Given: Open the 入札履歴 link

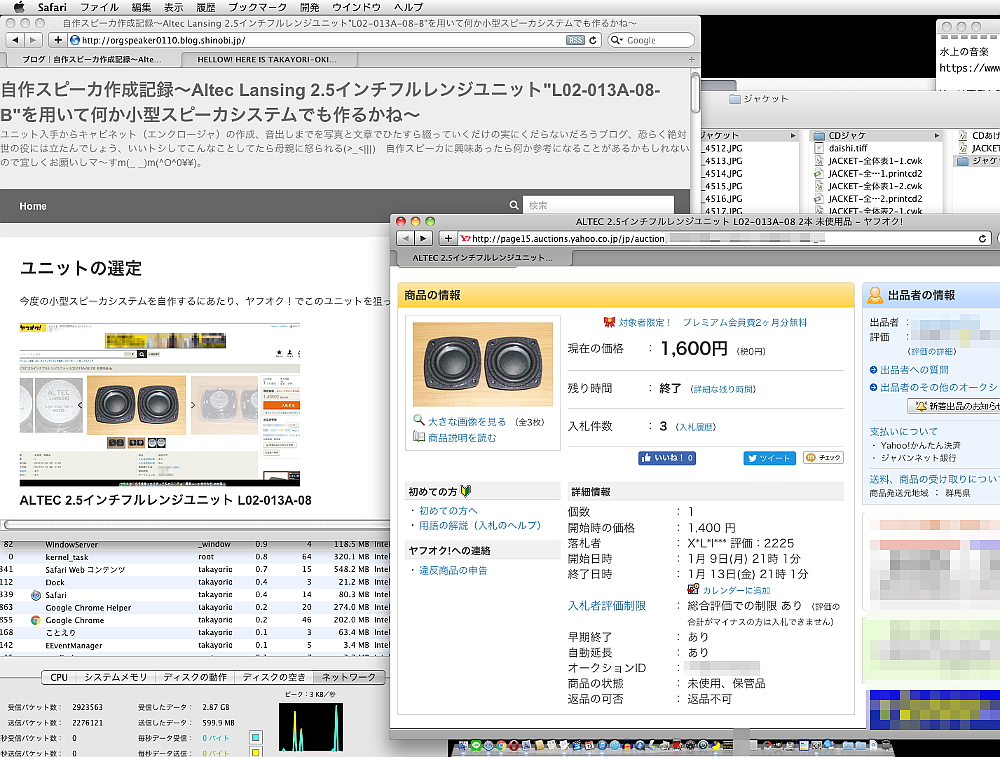Looking at the screenshot, I should point(696,427).
